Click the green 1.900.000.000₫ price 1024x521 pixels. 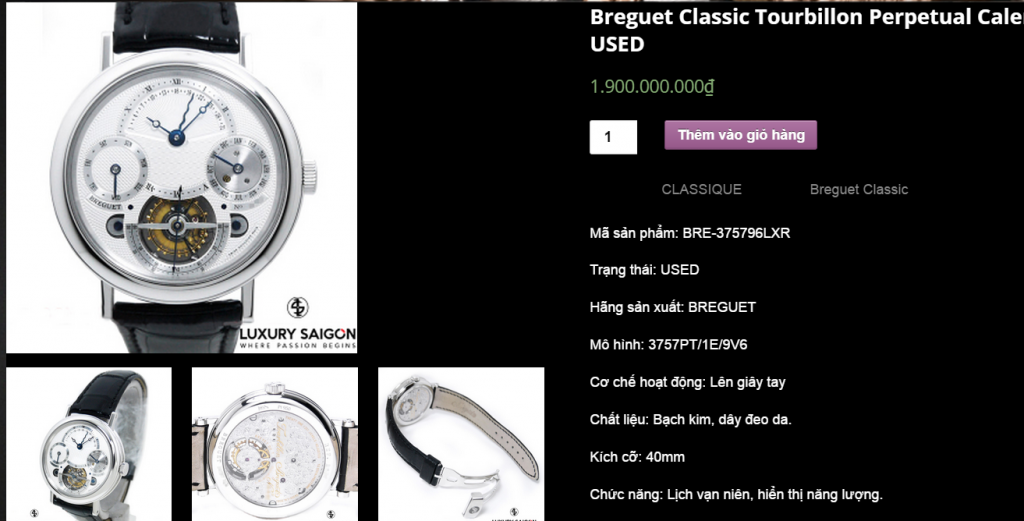[x=652, y=86]
